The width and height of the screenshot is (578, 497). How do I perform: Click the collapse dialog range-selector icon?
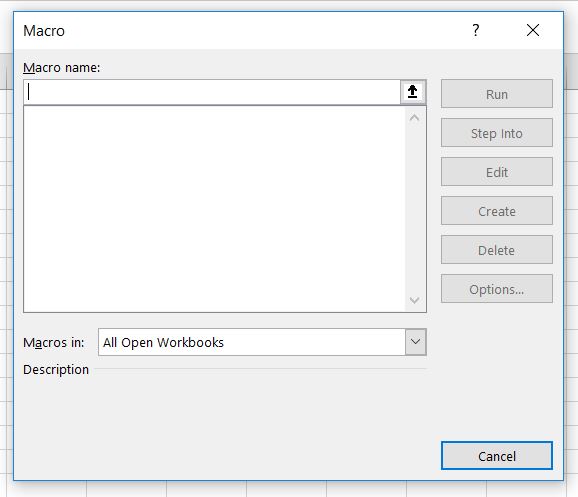(412, 91)
